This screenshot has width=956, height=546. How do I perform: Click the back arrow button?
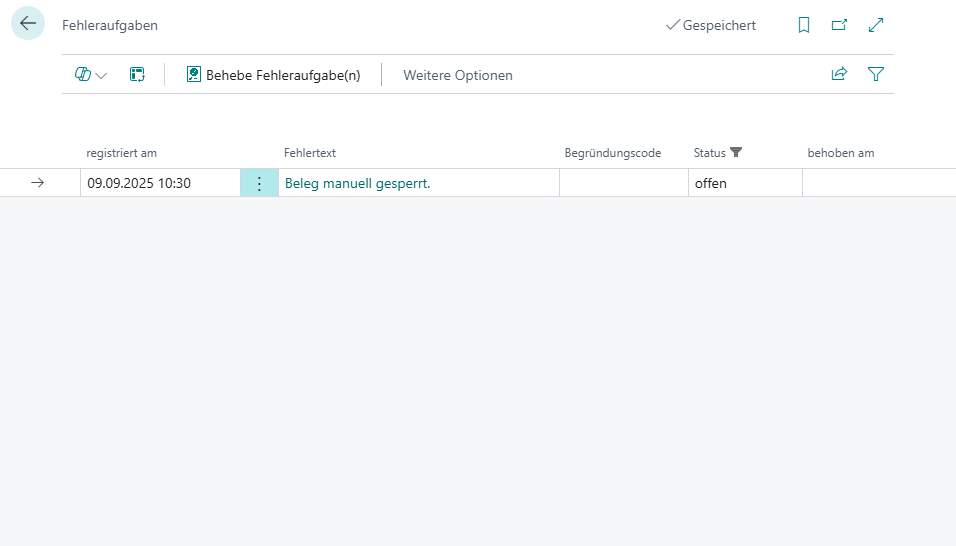(28, 24)
